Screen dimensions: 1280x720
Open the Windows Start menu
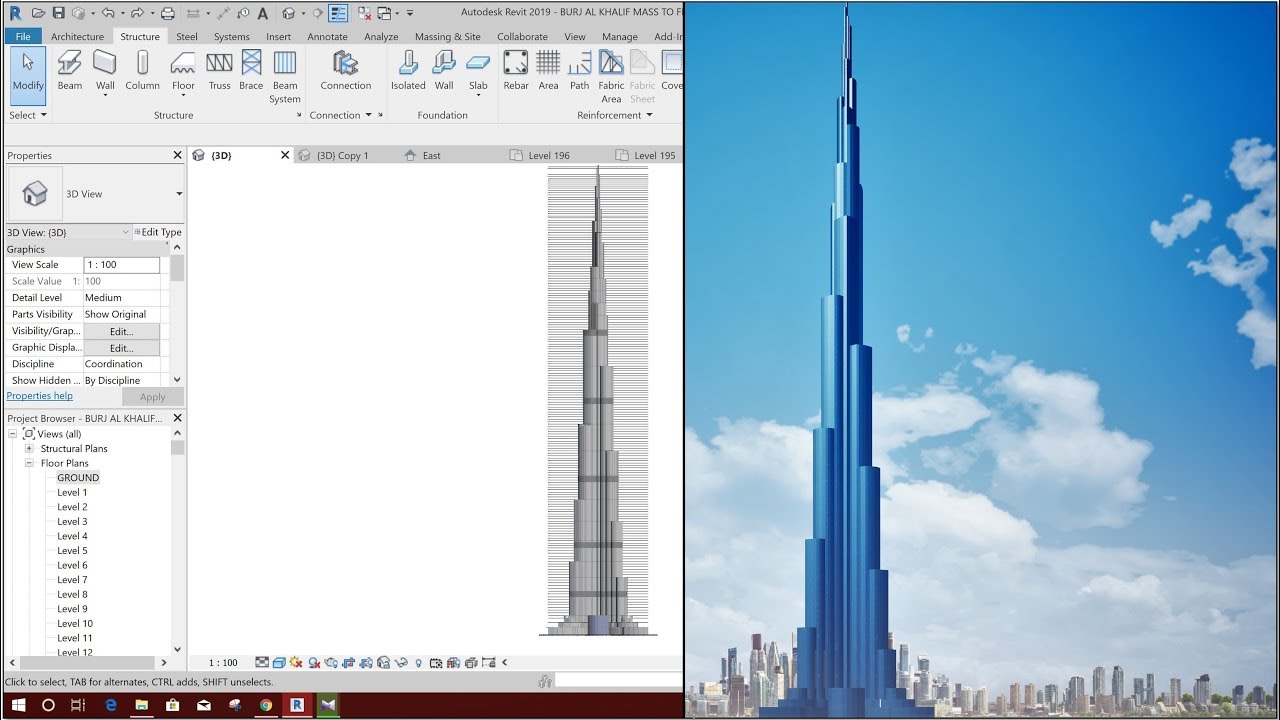tap(18, 705)
